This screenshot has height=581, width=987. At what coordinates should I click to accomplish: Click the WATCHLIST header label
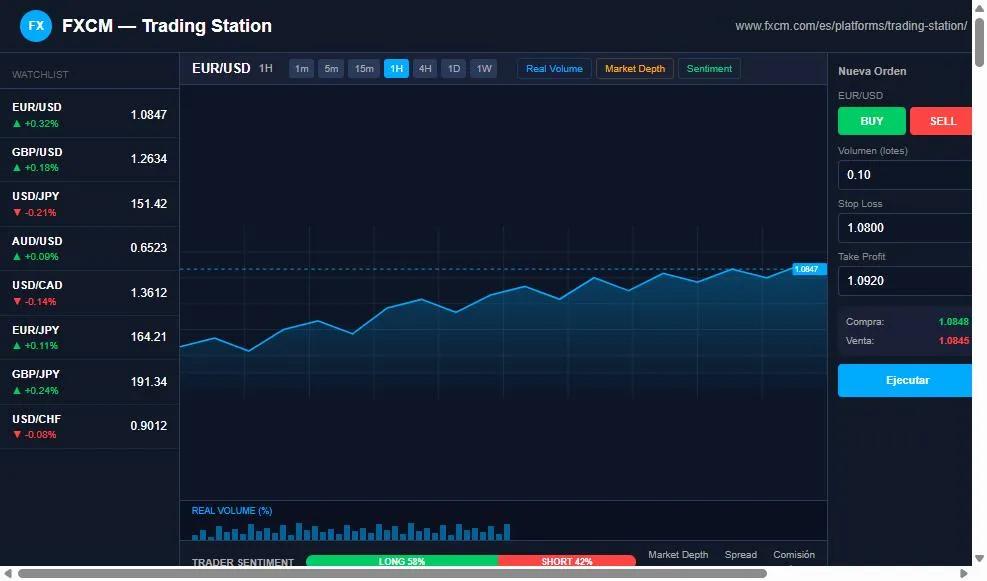click(x=40, y=74)
